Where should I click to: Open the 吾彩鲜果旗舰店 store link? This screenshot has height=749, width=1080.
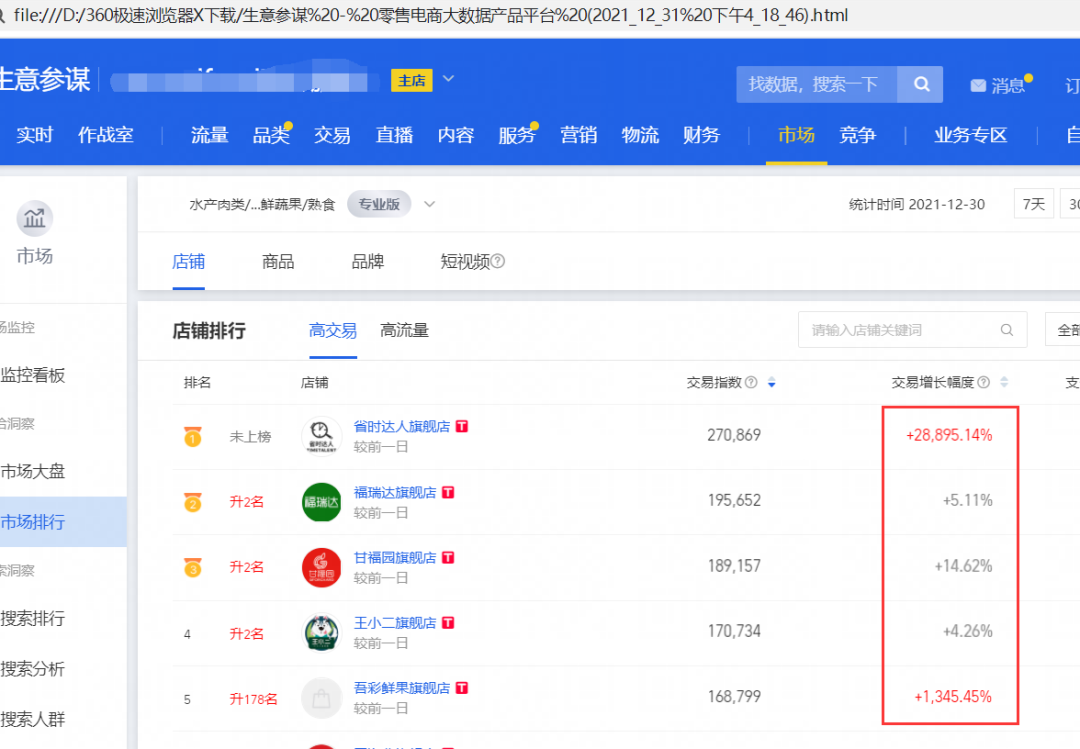[x=402, y=688]
